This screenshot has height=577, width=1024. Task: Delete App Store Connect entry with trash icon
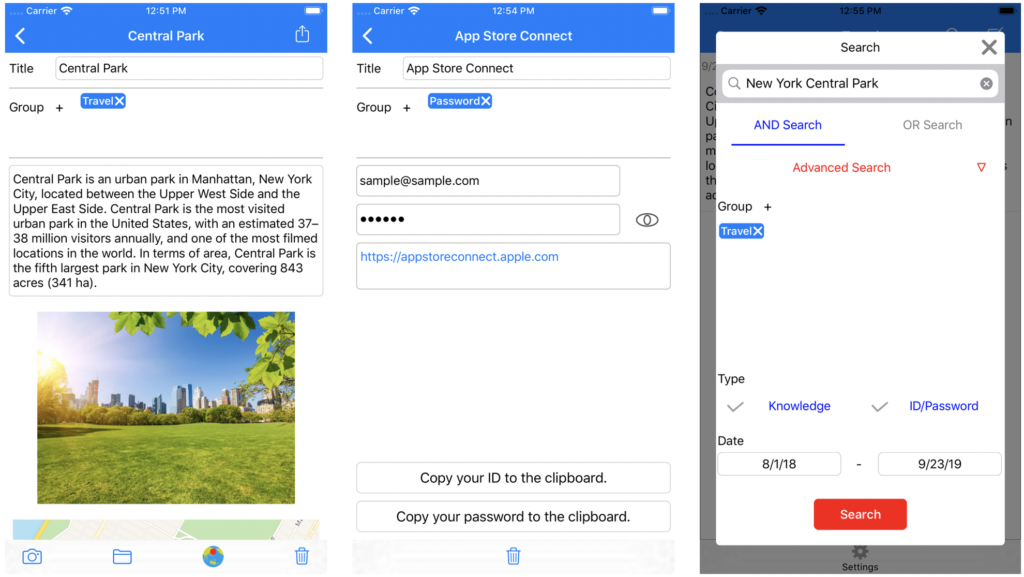[x=513, y=556]
